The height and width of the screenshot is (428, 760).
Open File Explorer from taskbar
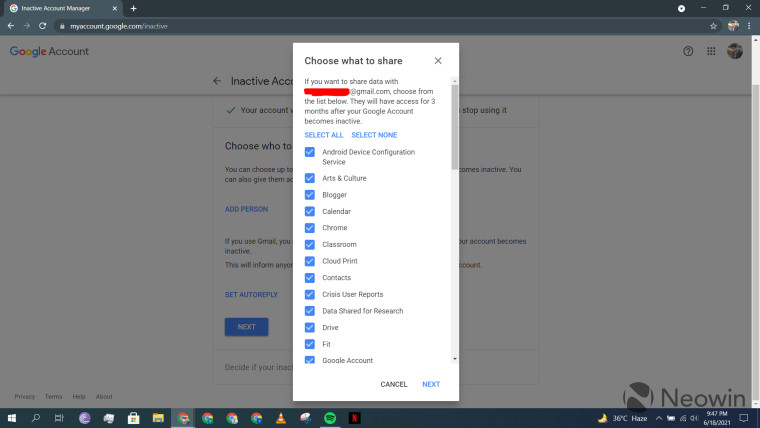point(158,418)
